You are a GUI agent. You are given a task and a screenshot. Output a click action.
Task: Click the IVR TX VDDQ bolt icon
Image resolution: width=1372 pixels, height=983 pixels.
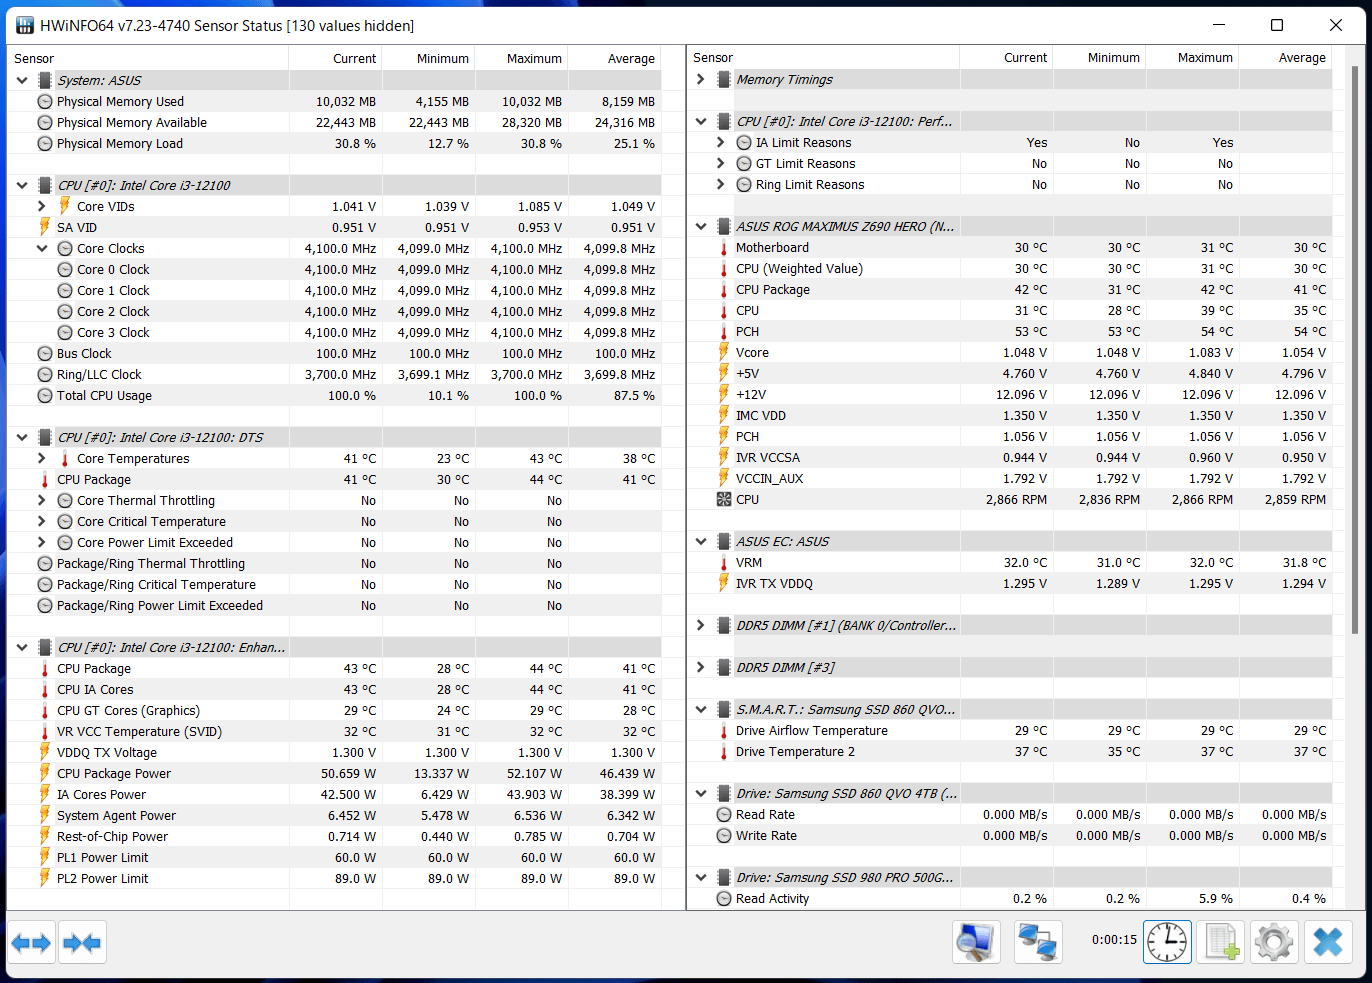tap(724, 583)
